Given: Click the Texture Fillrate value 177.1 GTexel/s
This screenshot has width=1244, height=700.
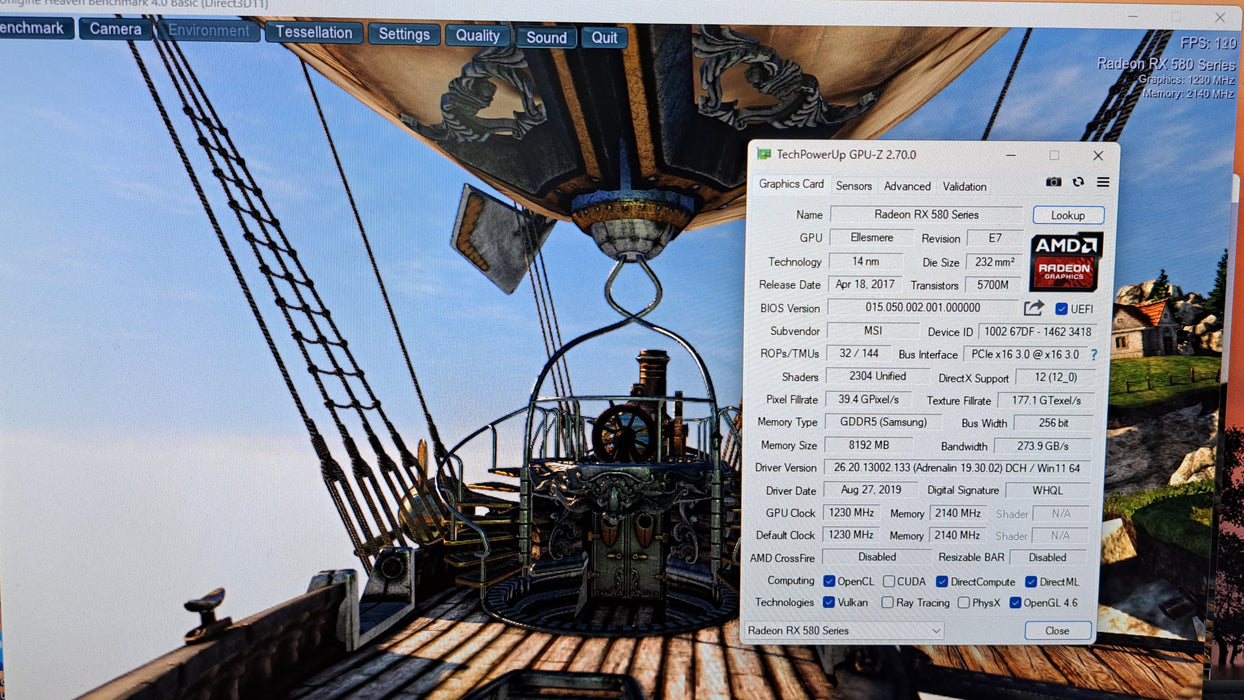Looking at the screenshot, I should point(1045,400).
